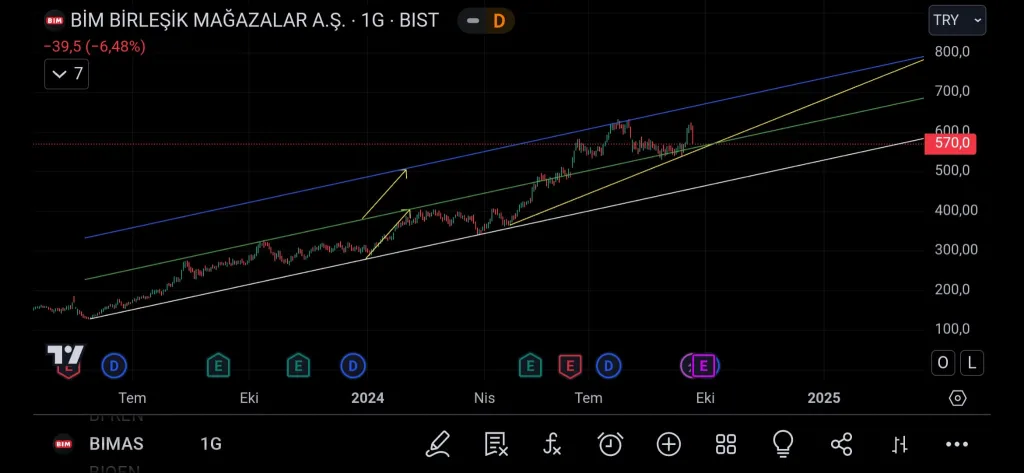1024x473 pixels.
Task: Tap the -39,5 (-6,48%) change value
Action: coord(95,47)
